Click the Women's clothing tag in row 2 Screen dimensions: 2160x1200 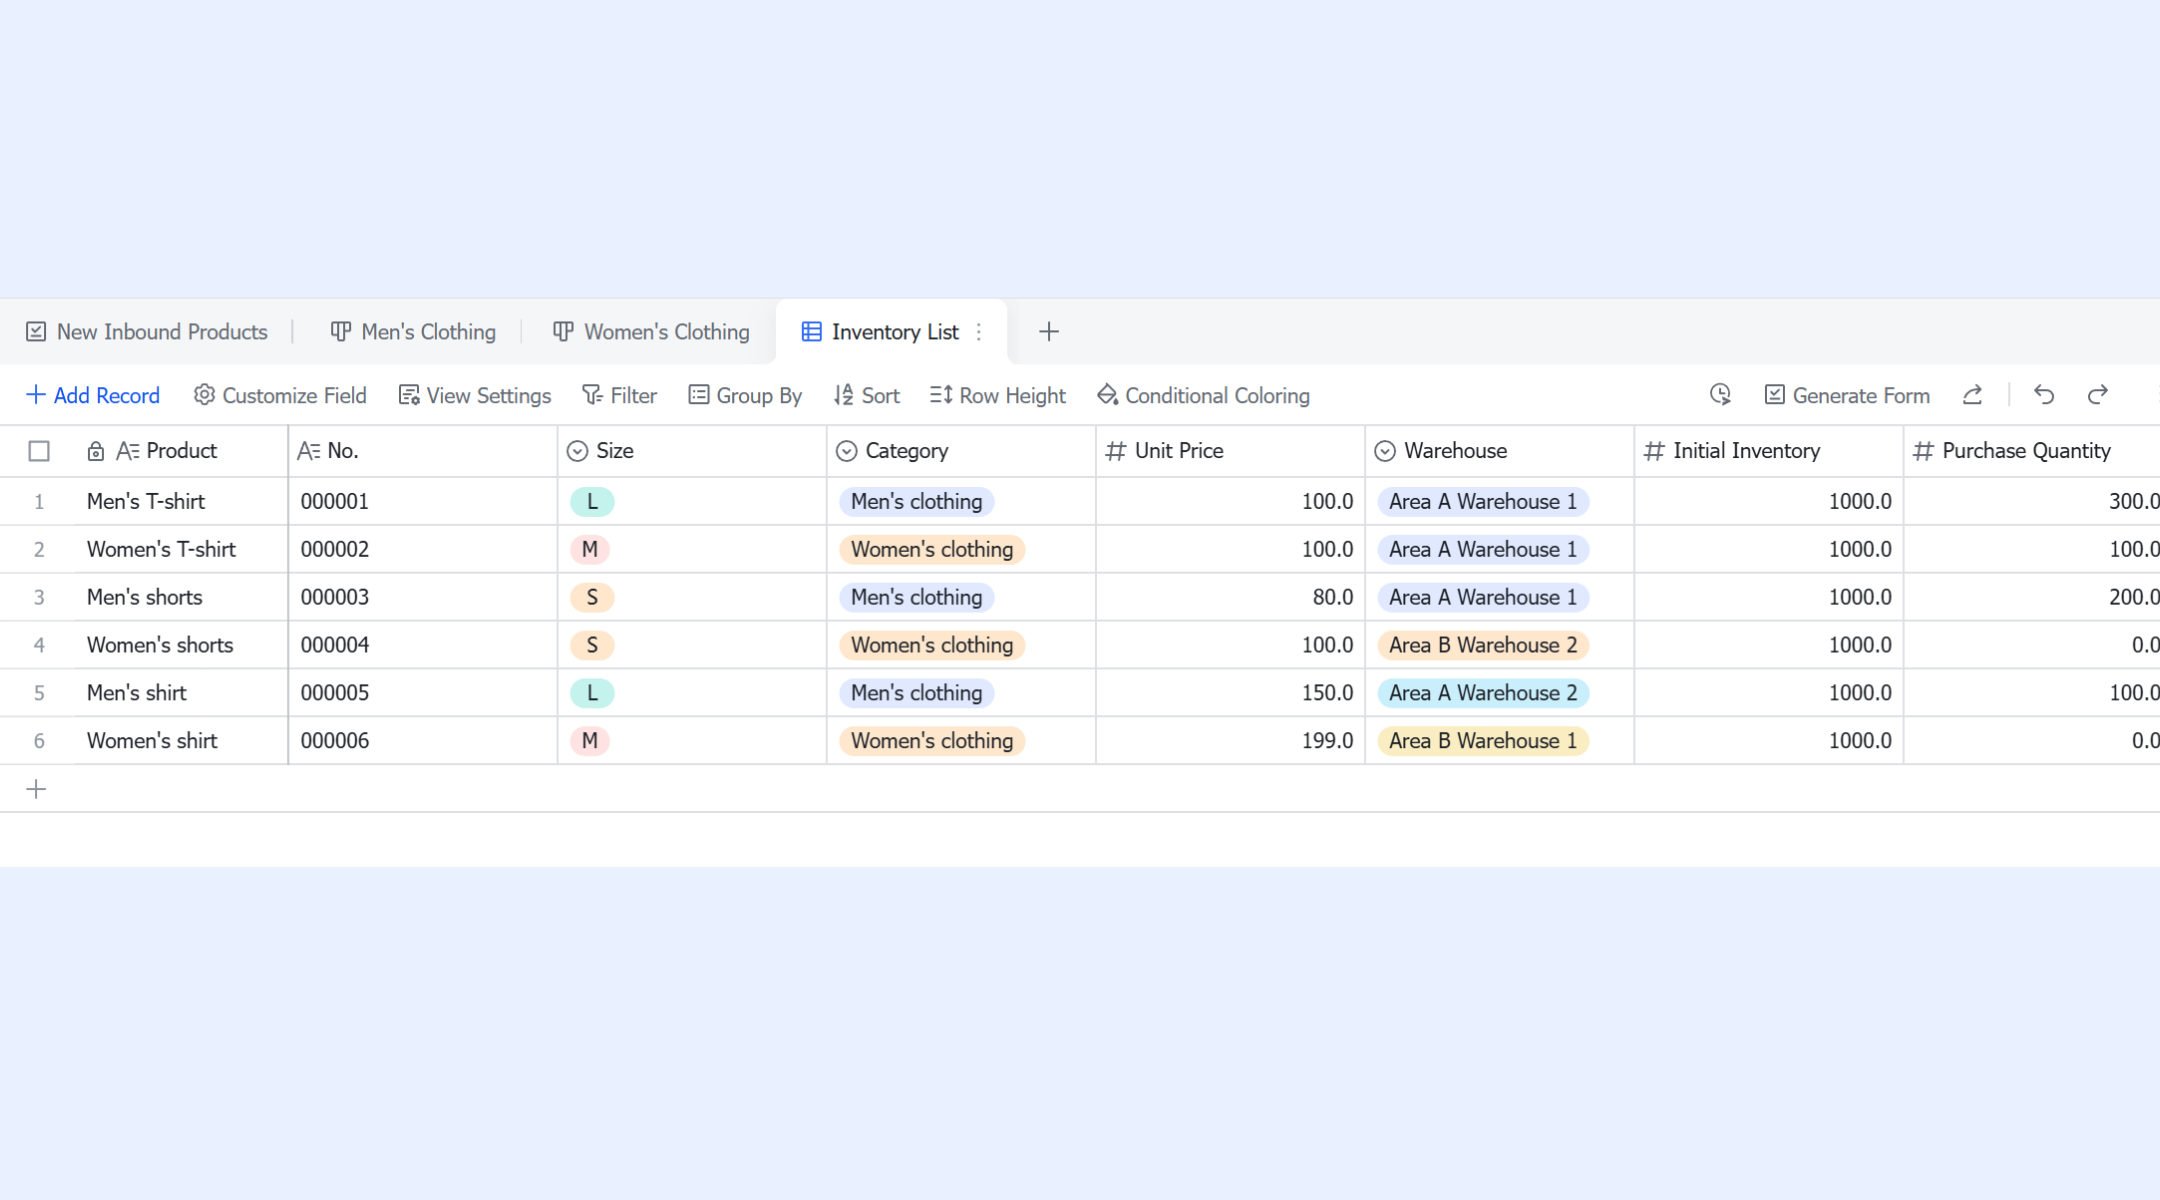pos(932,550)
